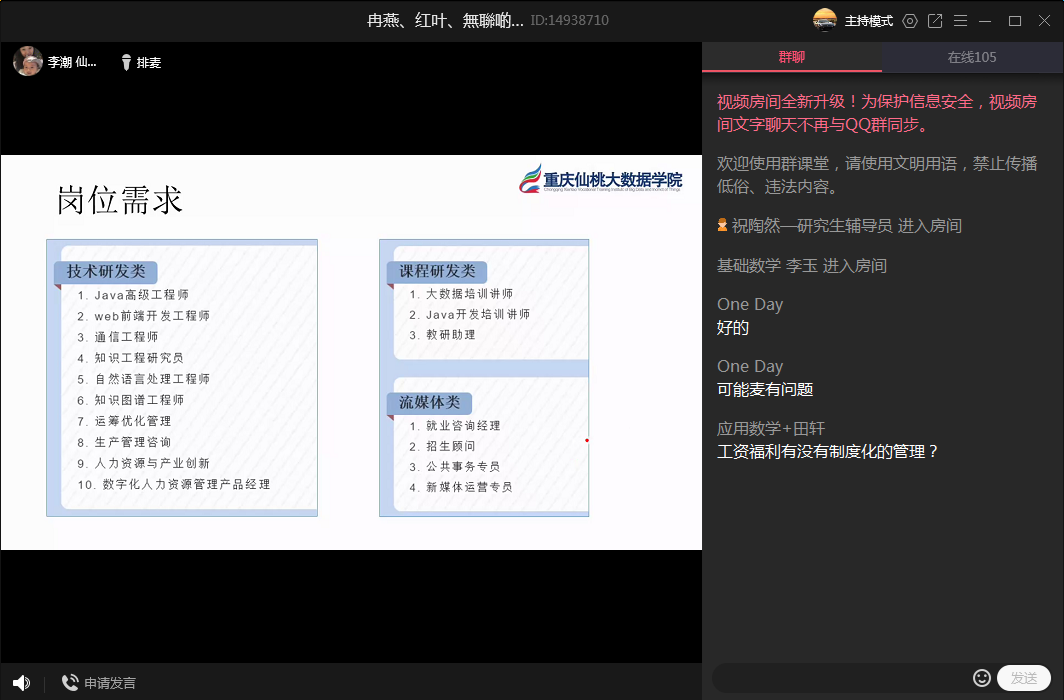Screen dimensions: 1064x700
Task: Click the pop-out window icon
Action: tap(935, 21)
